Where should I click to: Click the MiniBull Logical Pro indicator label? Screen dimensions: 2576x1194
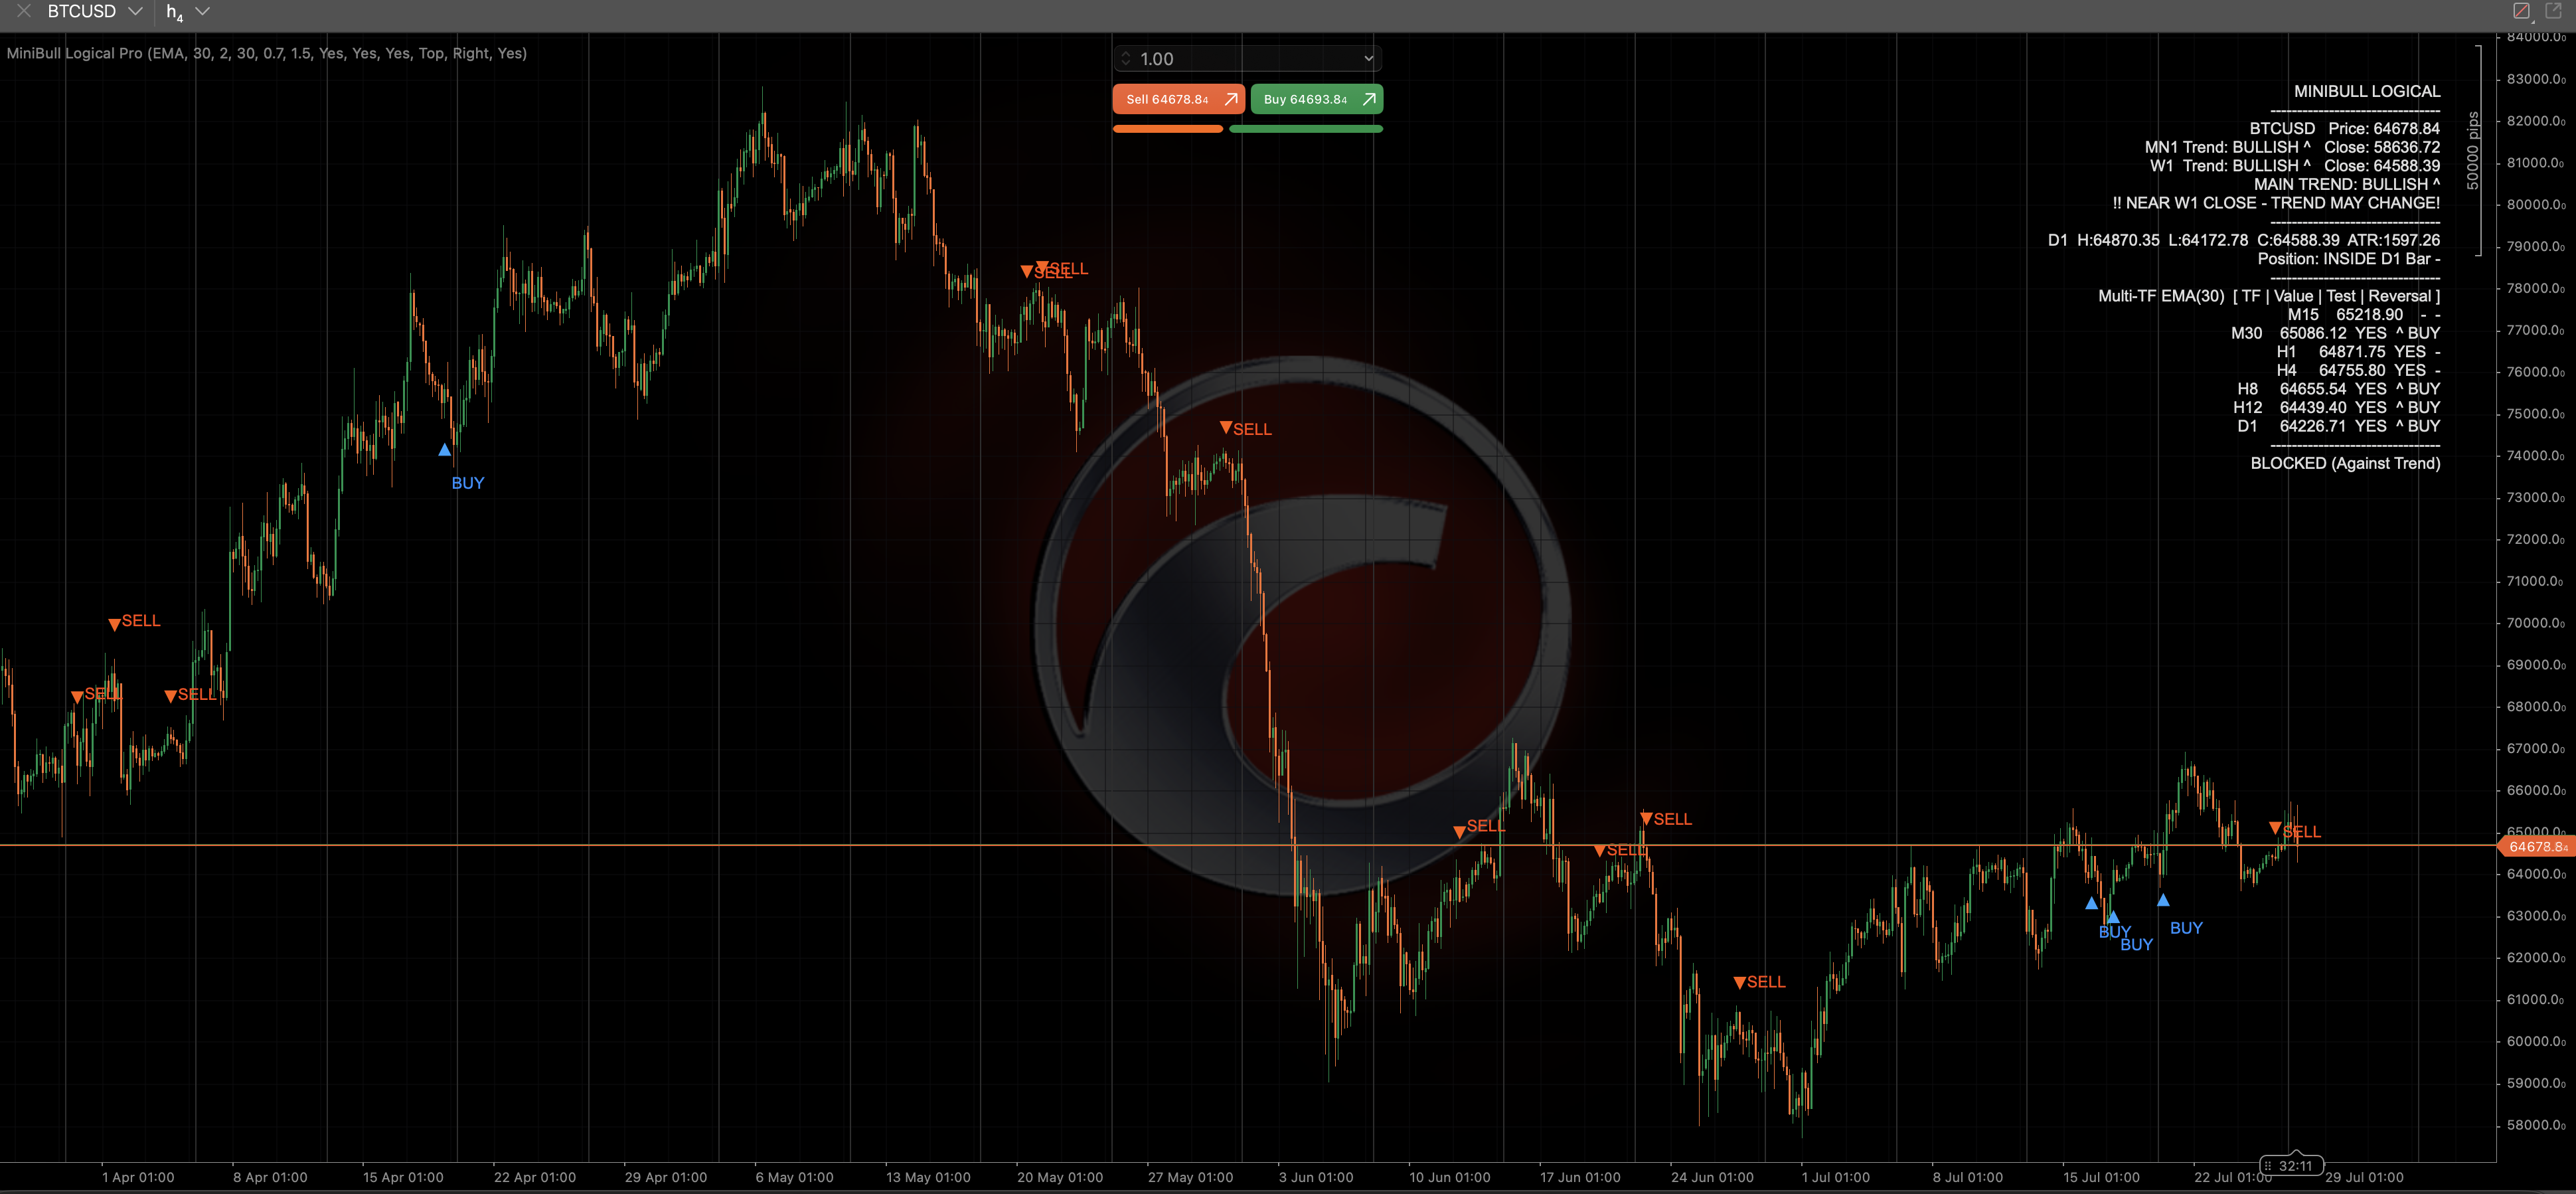click(x=267, y=53)
